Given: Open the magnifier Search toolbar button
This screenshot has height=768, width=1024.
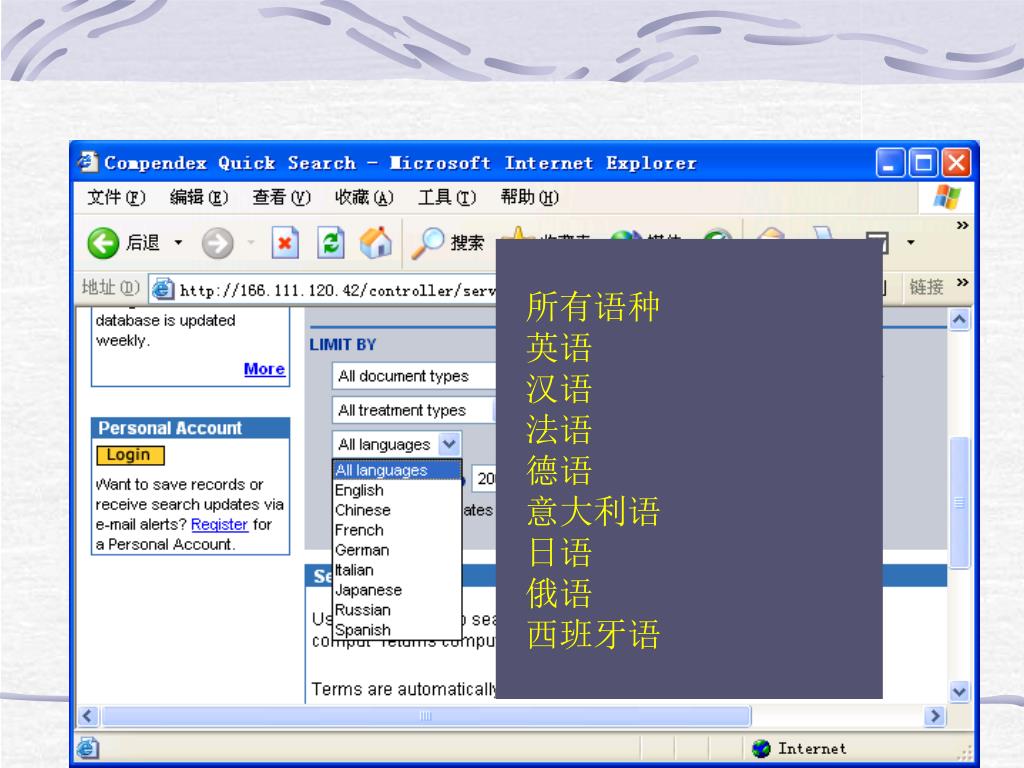Looking at the screenshot, I should pos(448,243).
